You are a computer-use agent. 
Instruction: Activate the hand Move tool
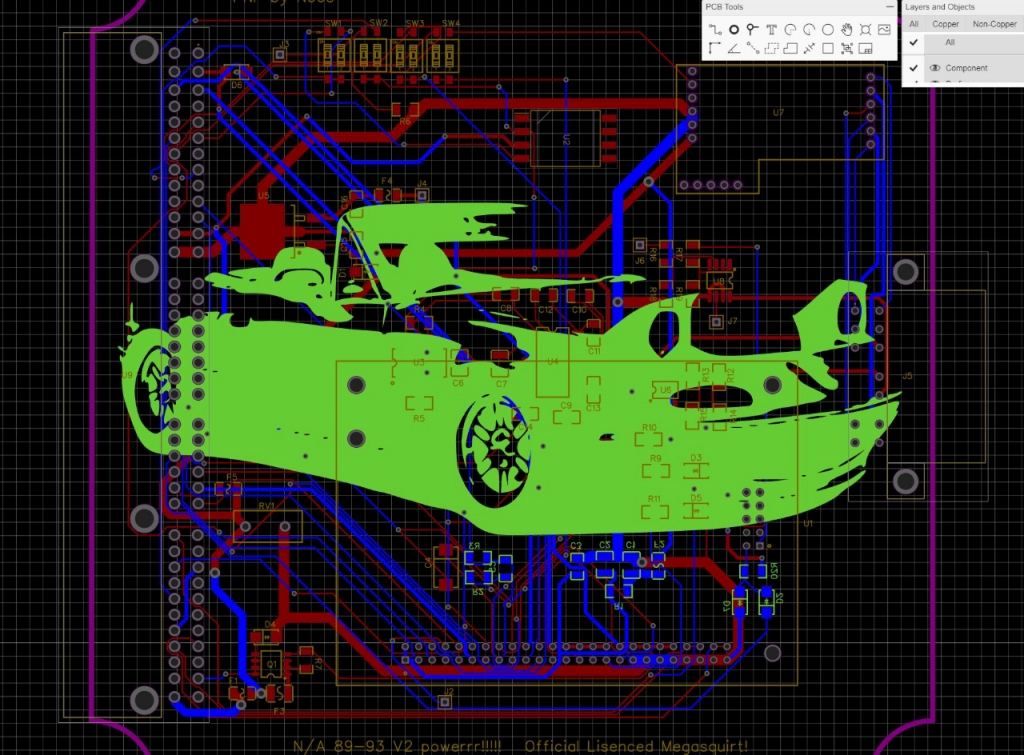[x=846, y=29]
